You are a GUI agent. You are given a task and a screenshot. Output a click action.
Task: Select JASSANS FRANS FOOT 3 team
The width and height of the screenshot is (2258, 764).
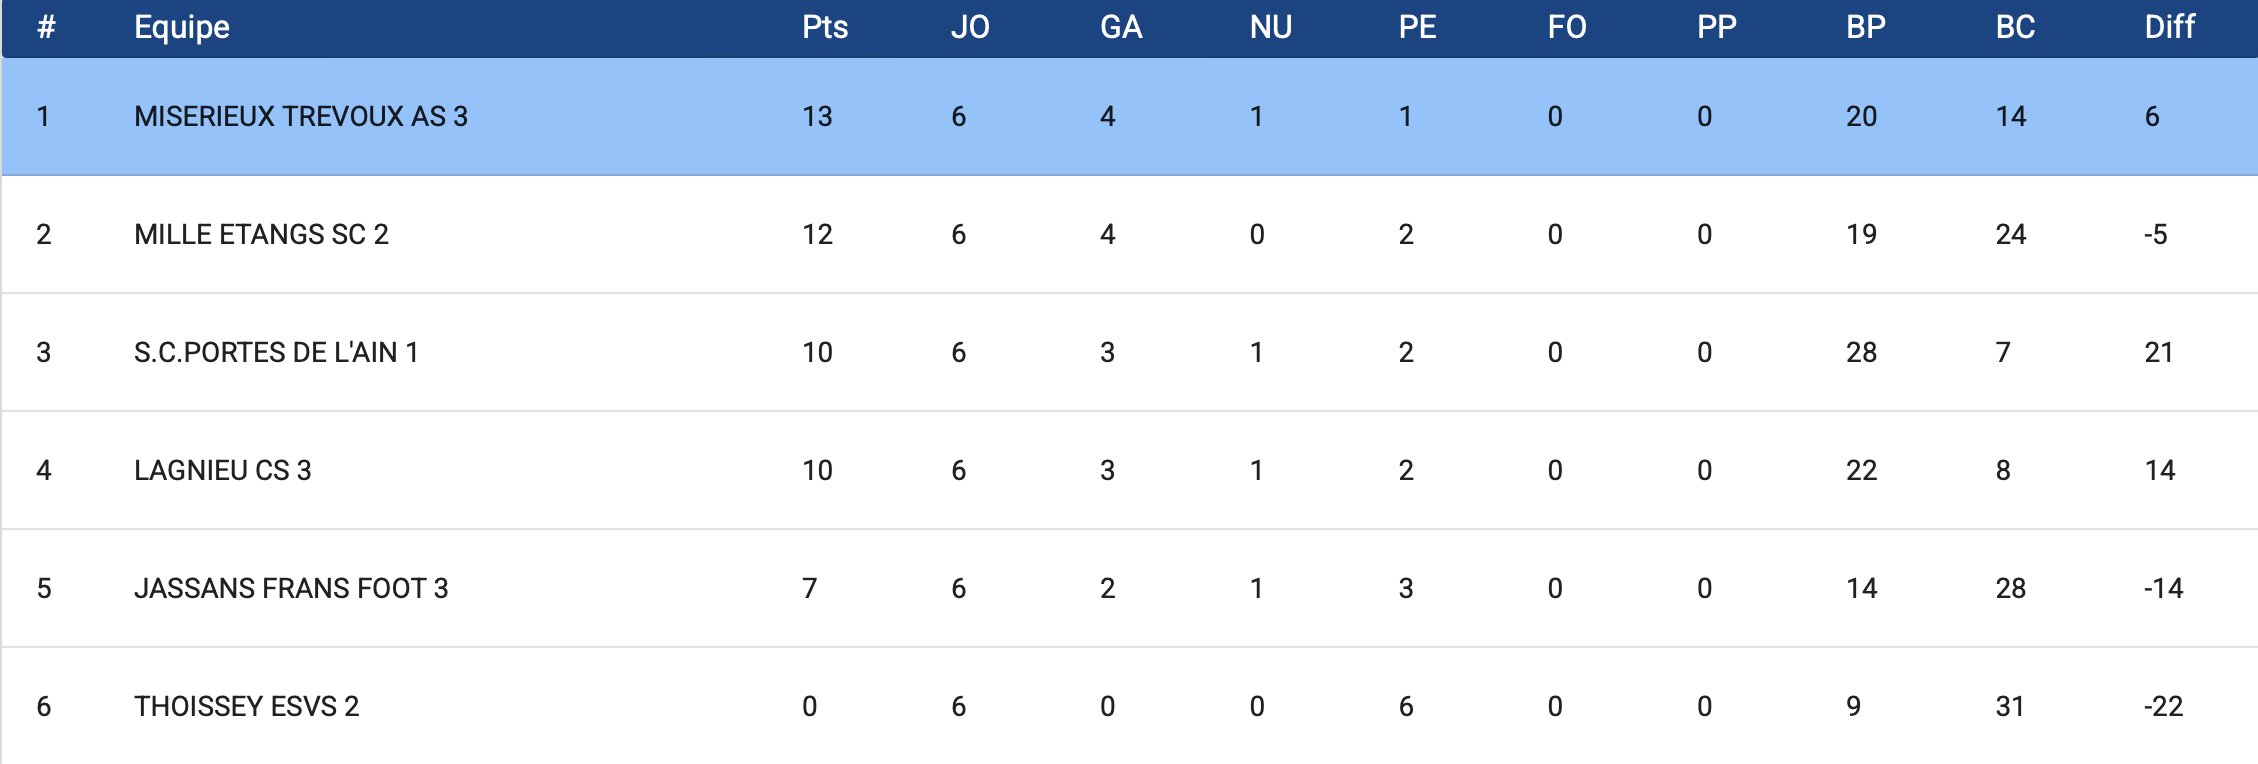291,589
